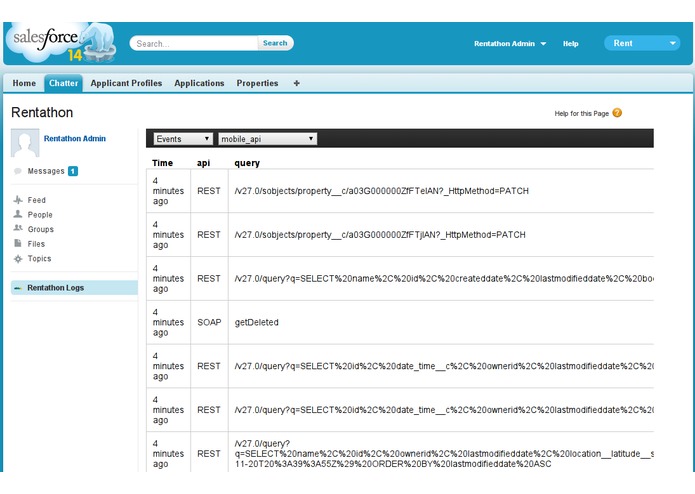This screenshot has height=494, width=695.
Task: Click the Help link in header
Action: pyautogui.click(x=570, y=43)
